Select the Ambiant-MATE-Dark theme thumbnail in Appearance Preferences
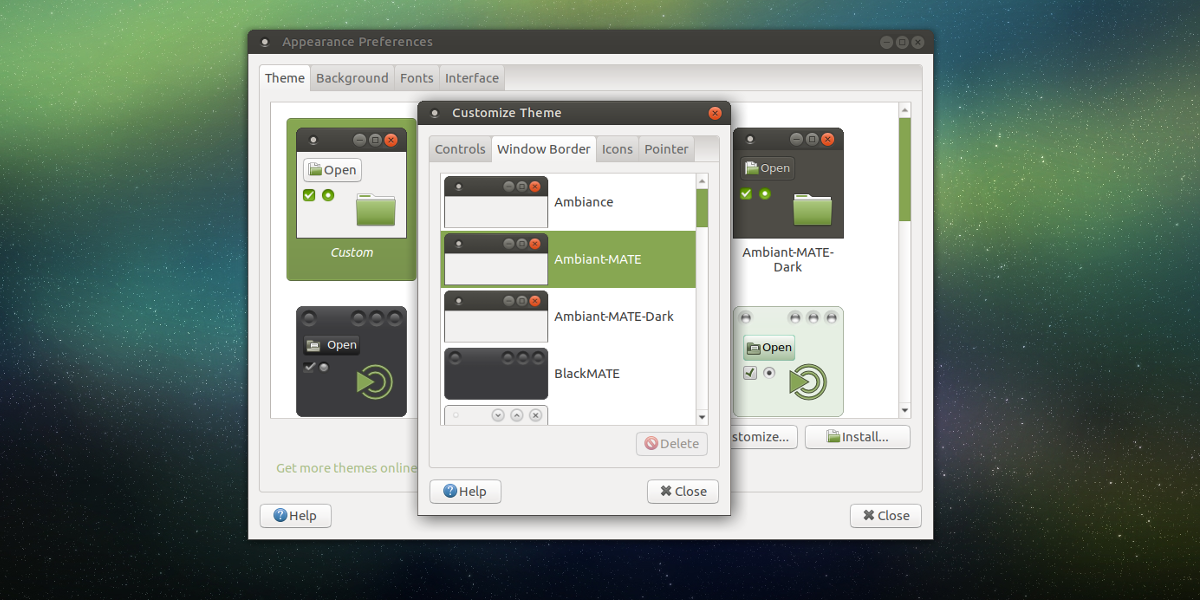Image resolution: width=1200 pixels, height=600 pixels. tap(788, 201)
